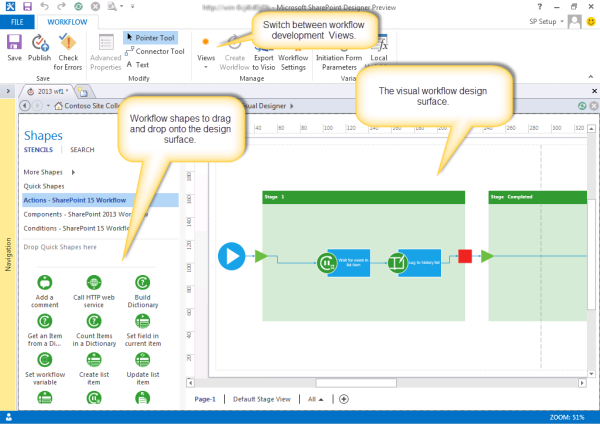Click scroll left arrow on canvas
The width and height of the screenshot is (600, 424).
(x=190, y=383)
